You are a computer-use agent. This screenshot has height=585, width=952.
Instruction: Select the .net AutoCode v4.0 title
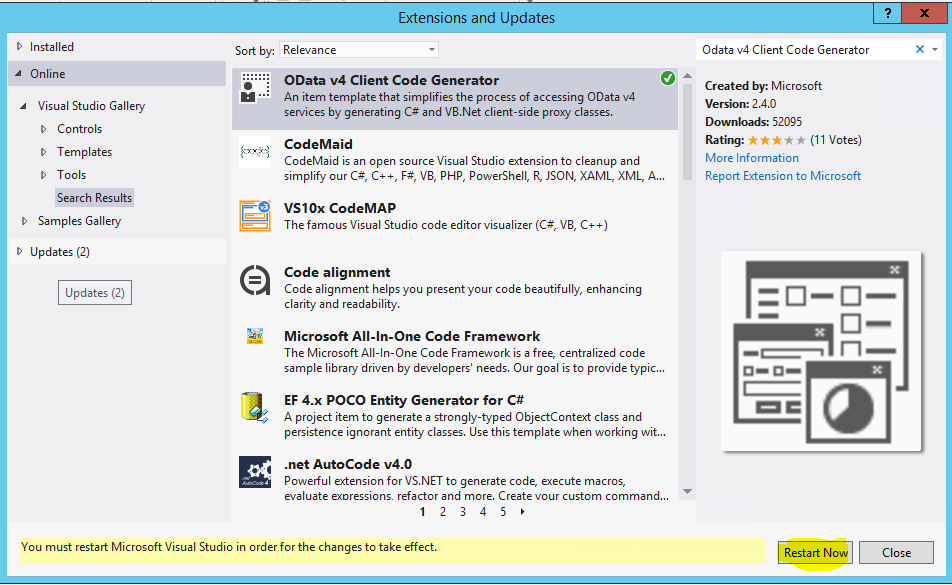pyautogui.click(x=348, y=464)
